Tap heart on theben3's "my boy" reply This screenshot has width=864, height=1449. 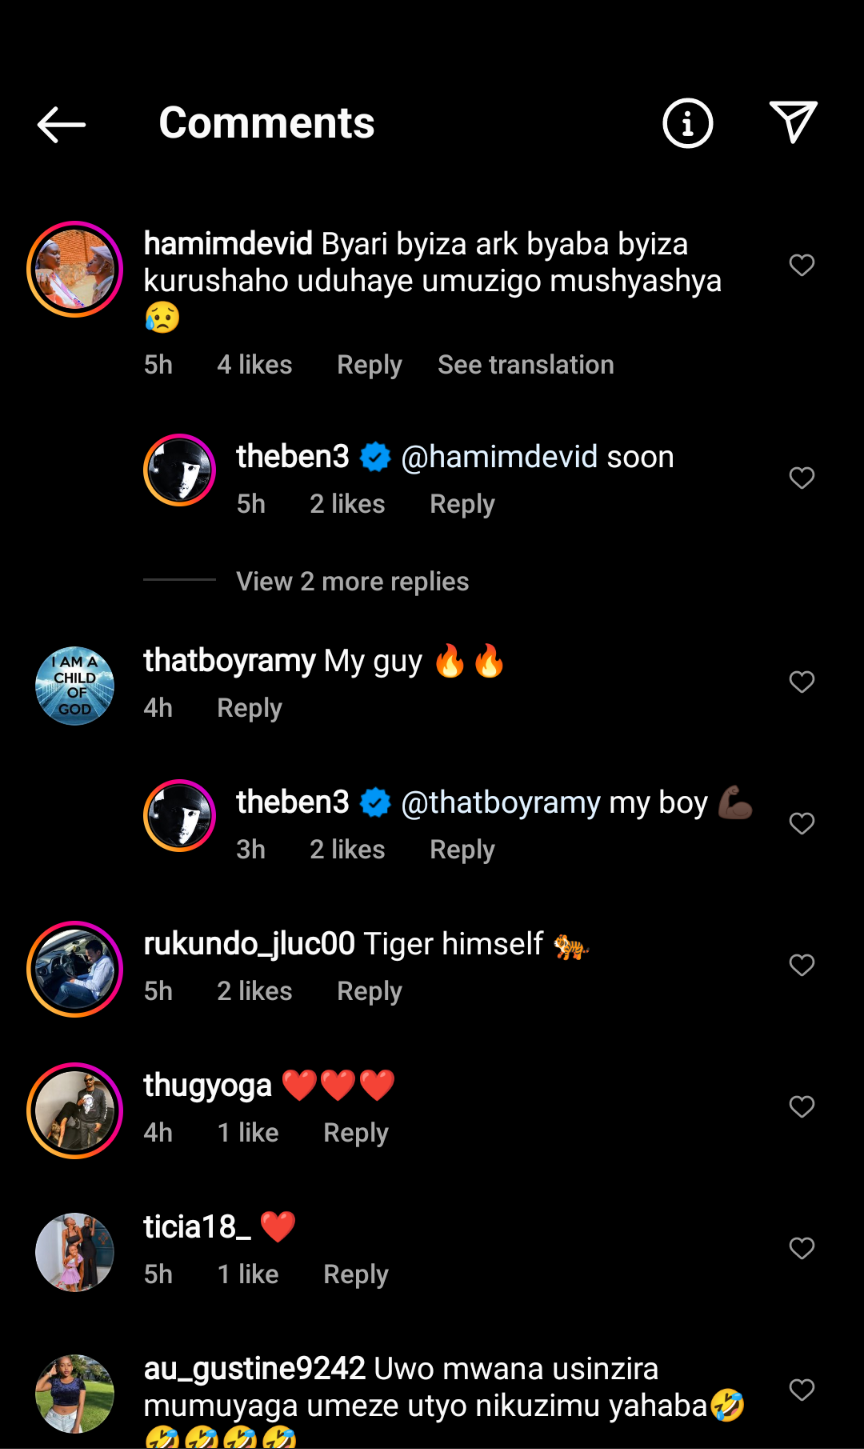click(802, 823)
